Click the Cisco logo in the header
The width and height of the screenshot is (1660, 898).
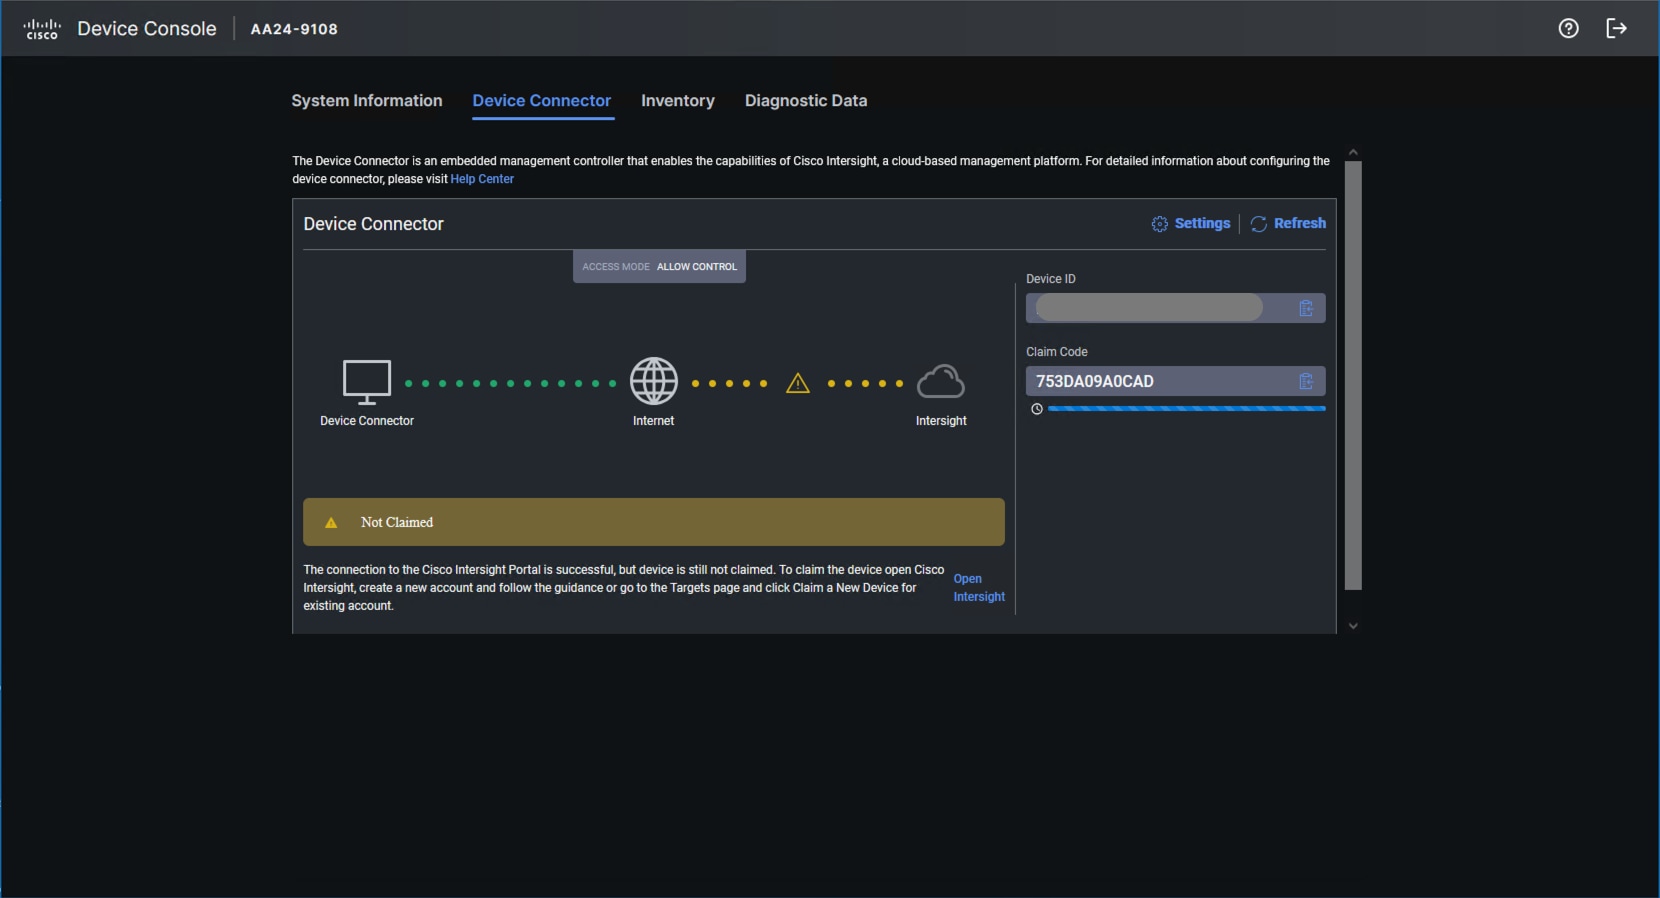(x=42, y=29)
